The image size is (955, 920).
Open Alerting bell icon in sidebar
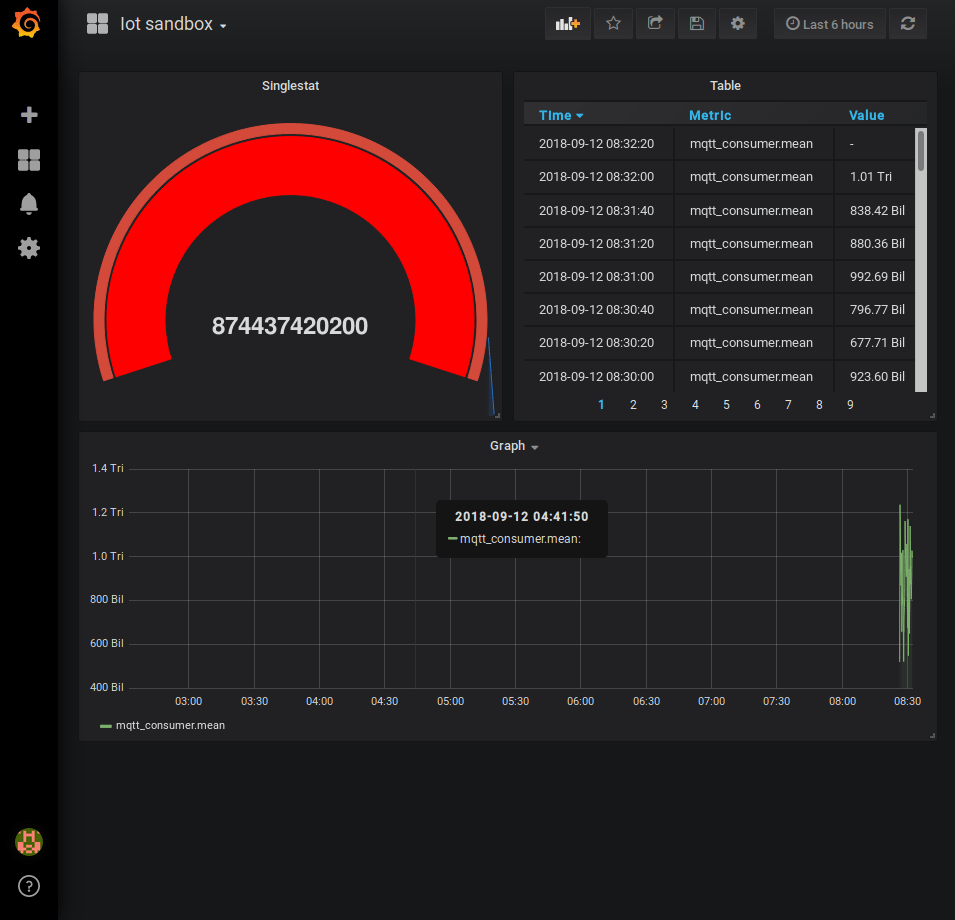pyautogui.click(x=29, y=204)
